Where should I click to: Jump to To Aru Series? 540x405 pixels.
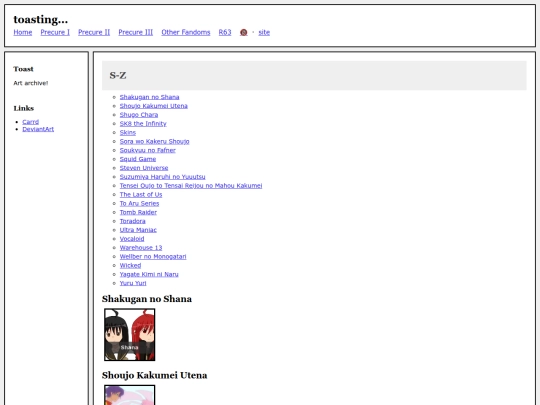(x=139, y=204)
